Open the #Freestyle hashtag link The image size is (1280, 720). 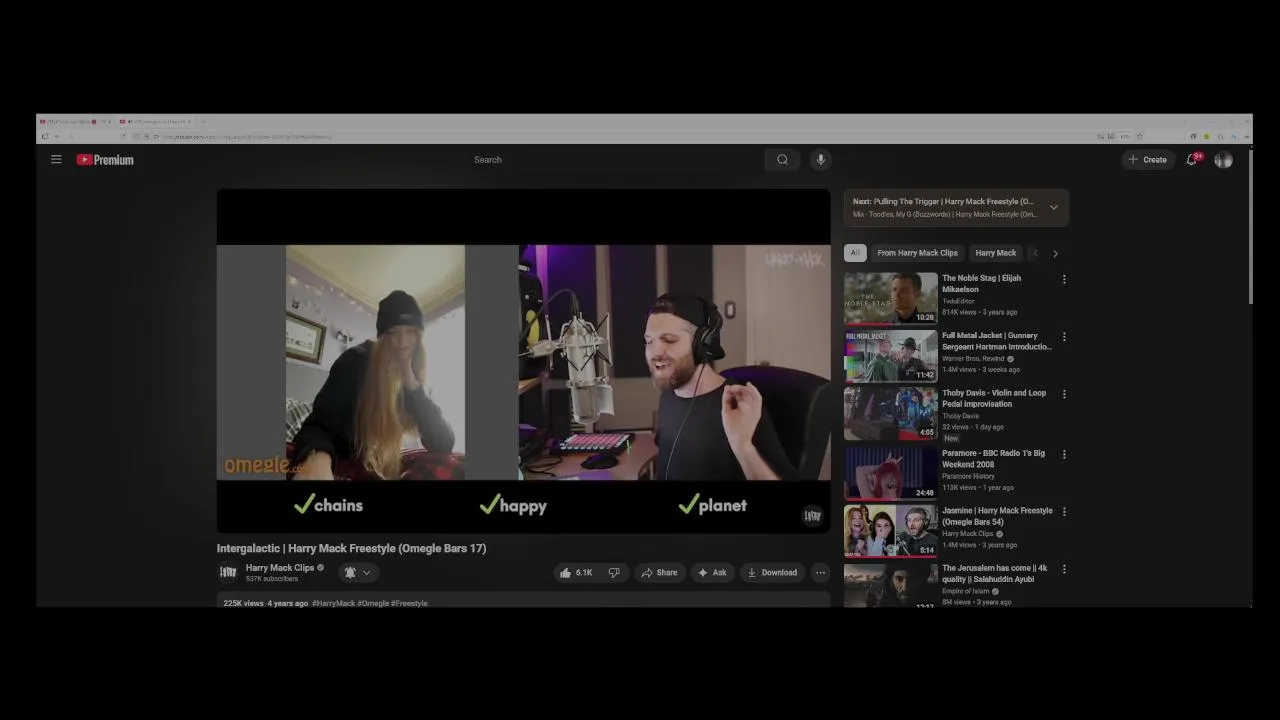click(x=409, y=603)
